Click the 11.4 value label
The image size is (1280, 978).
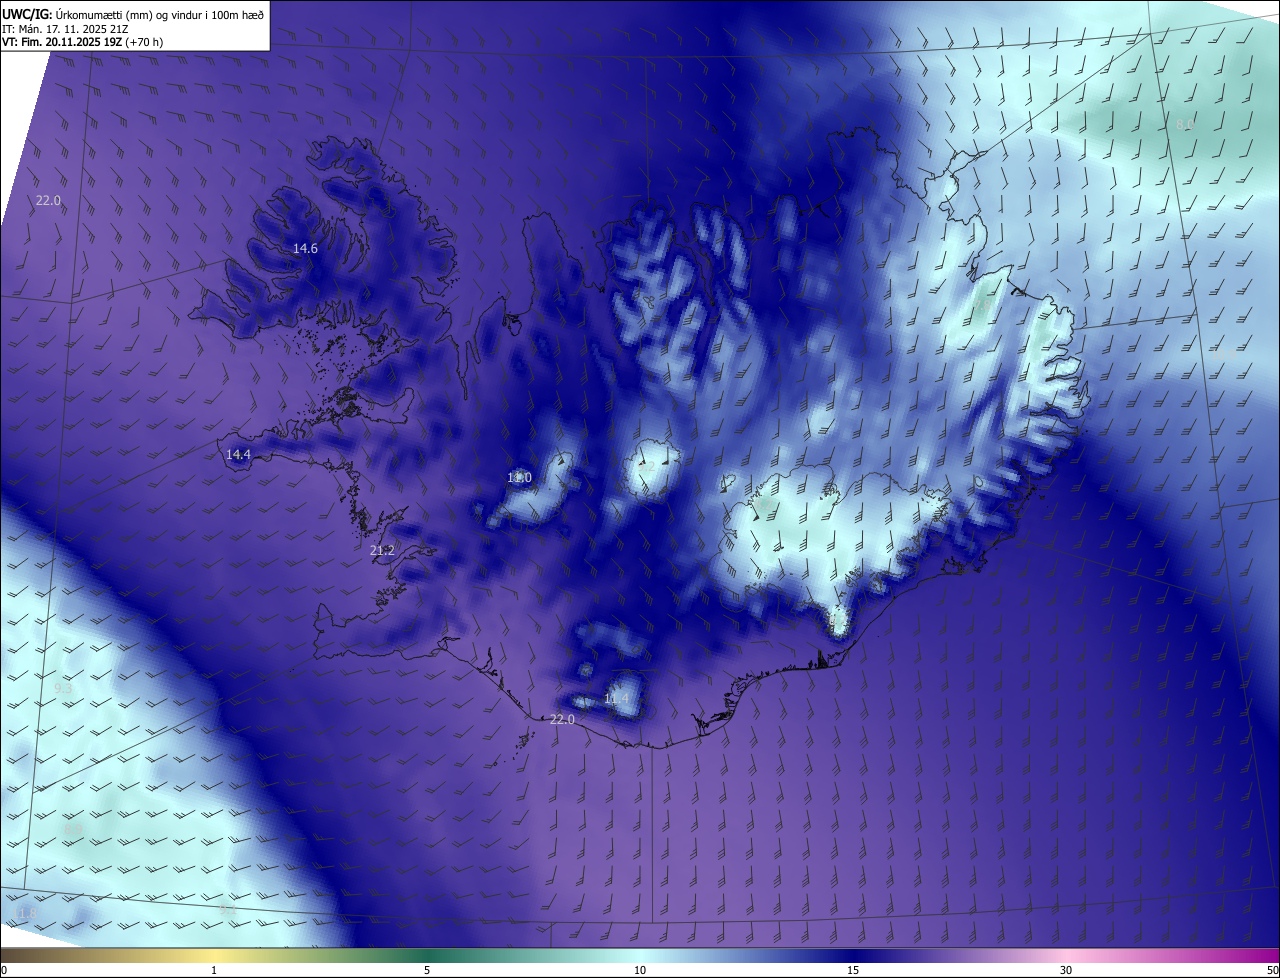617,698
